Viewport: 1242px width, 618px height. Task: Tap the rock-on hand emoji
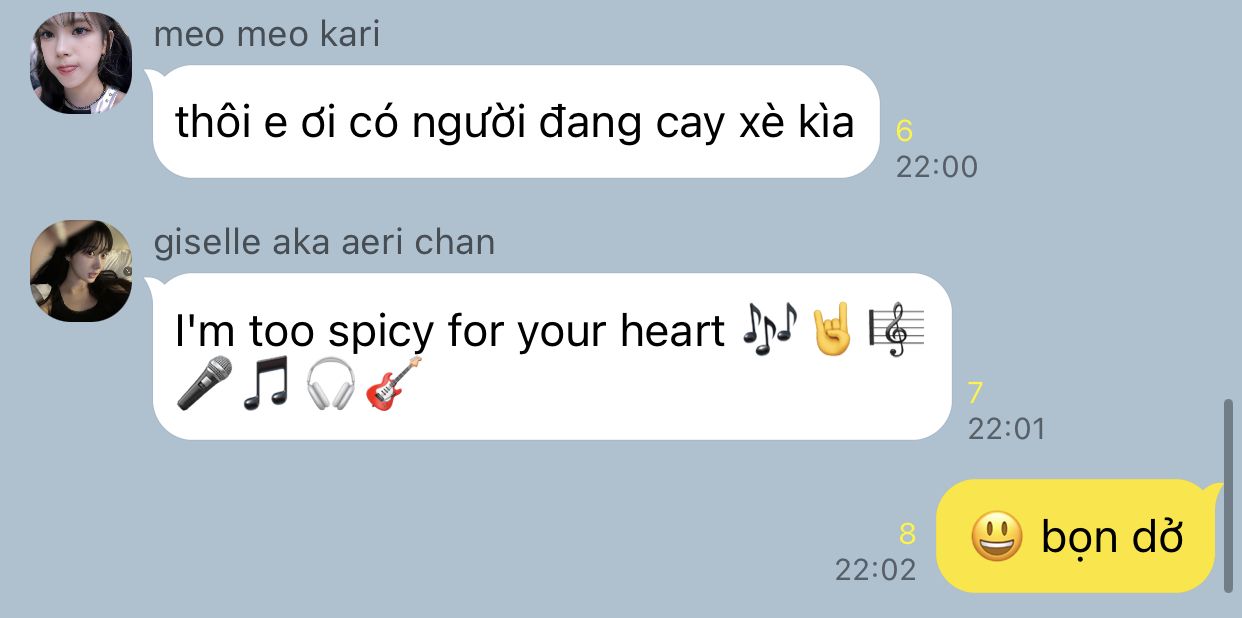click(832, 331)
